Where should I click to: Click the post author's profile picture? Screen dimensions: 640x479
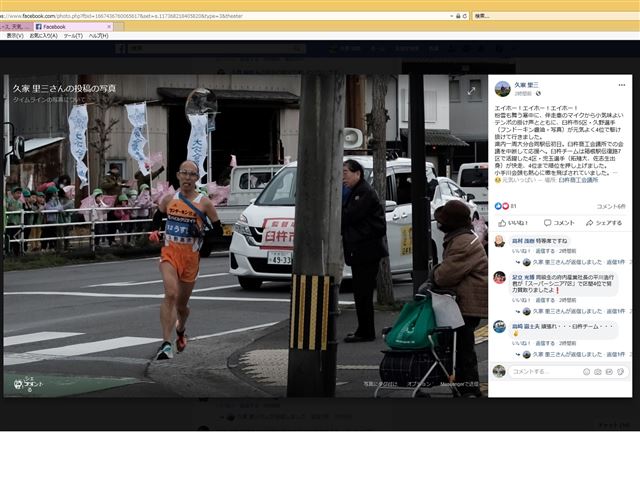coord(502,89)
